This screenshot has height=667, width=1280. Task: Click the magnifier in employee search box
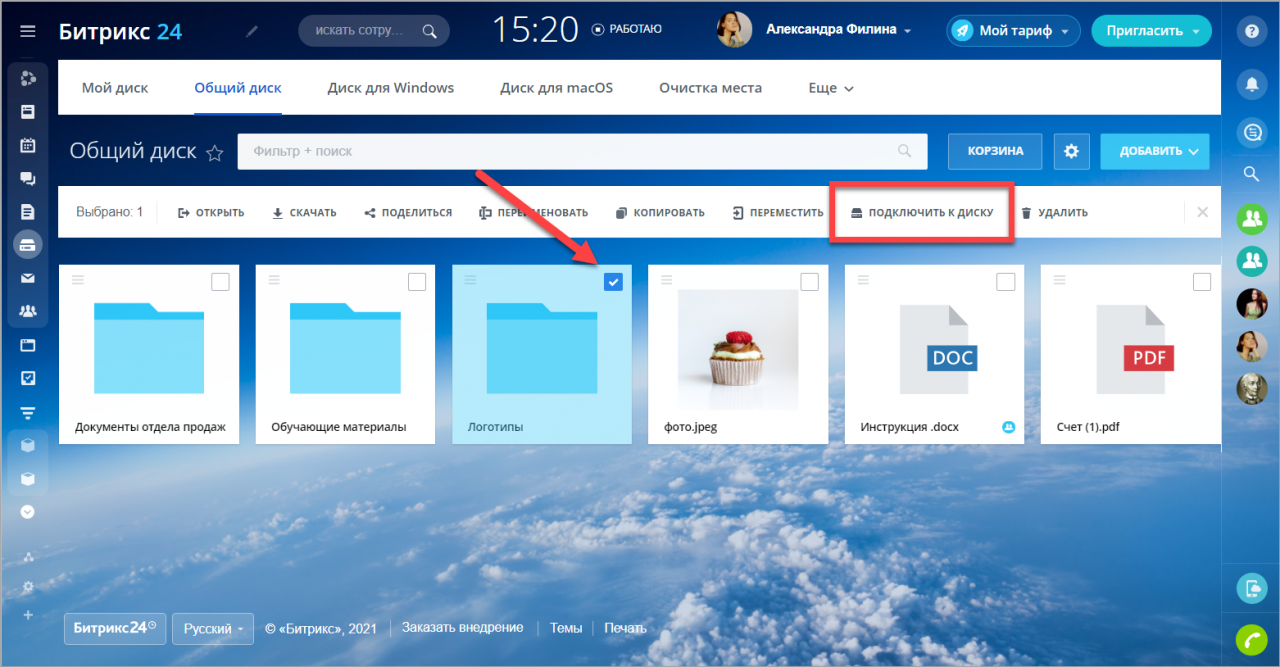pos(430,31)
